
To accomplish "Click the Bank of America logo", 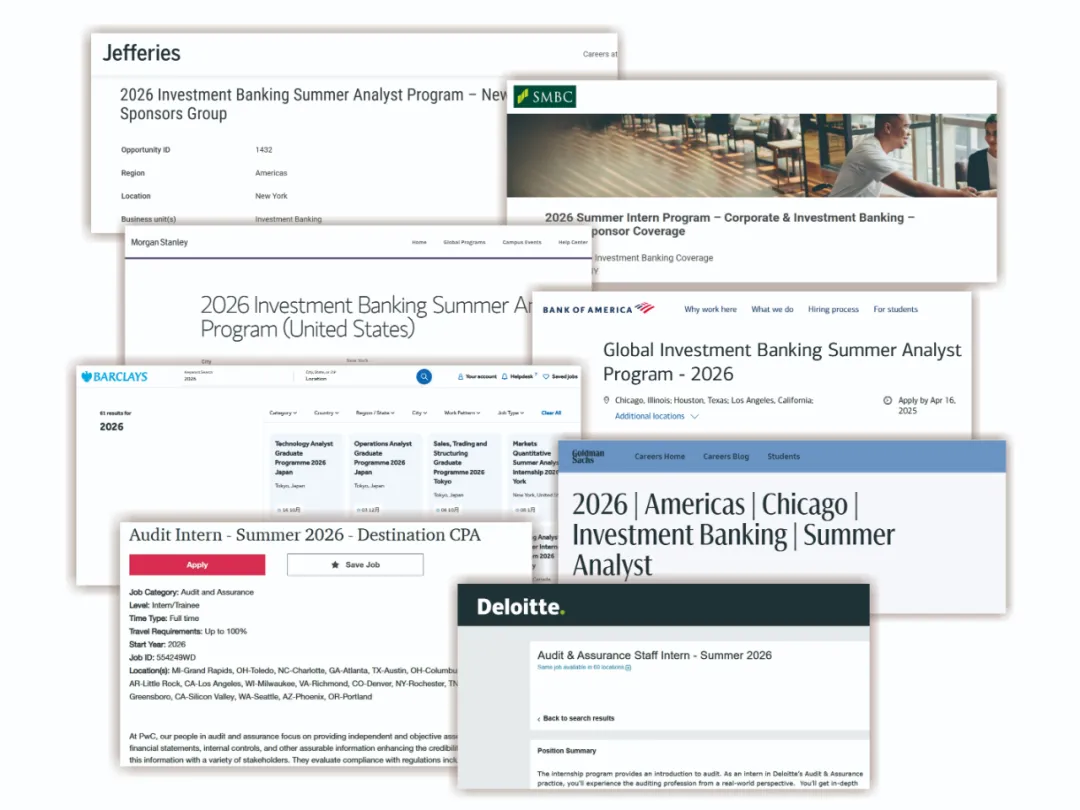I will [x=598, y=309].
